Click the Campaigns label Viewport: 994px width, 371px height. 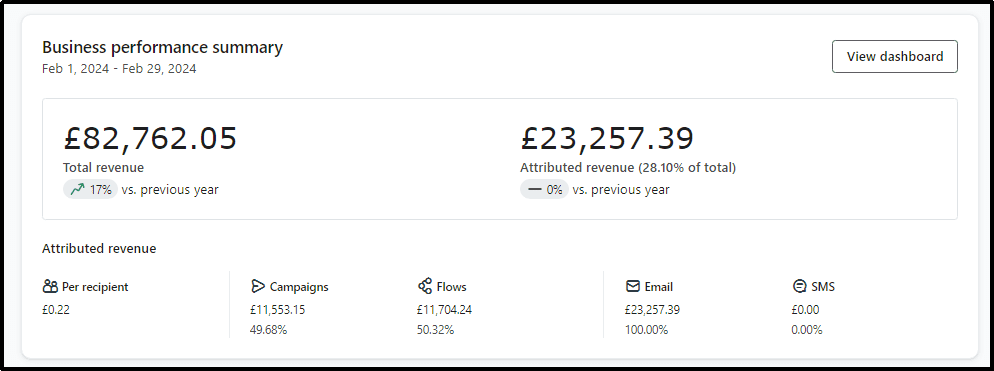[x=299, y=287]
